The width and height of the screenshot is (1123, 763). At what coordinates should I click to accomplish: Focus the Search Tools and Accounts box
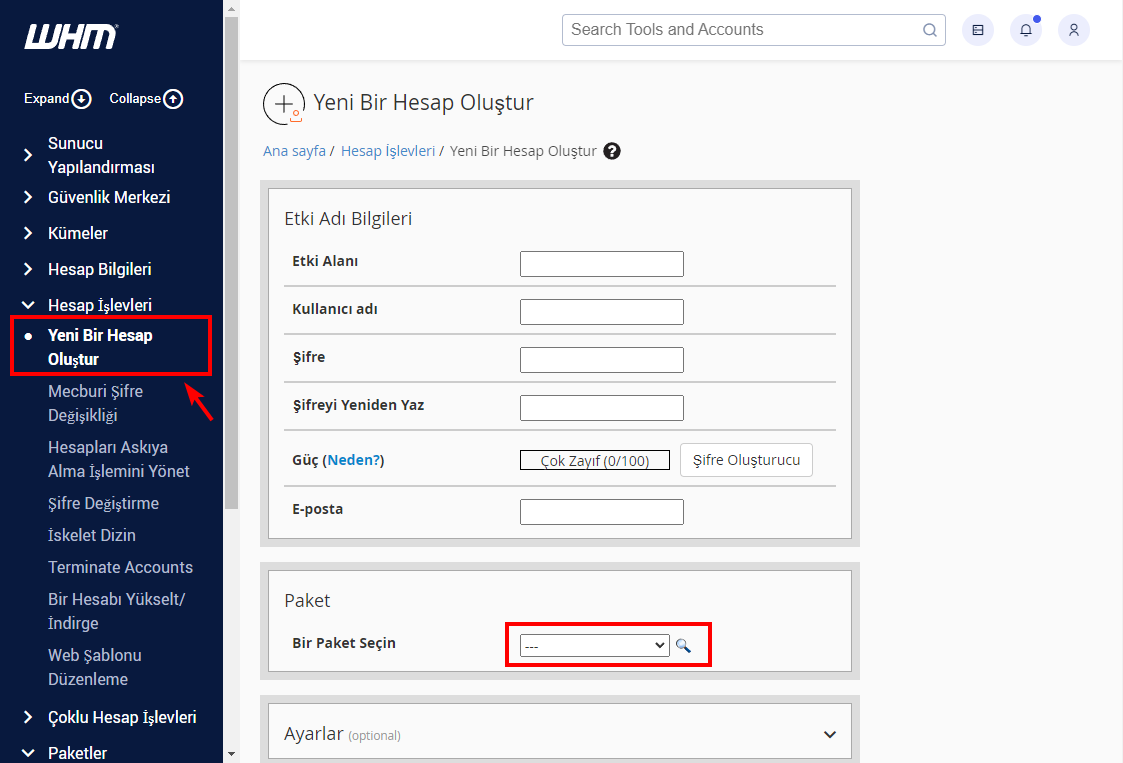740,30
